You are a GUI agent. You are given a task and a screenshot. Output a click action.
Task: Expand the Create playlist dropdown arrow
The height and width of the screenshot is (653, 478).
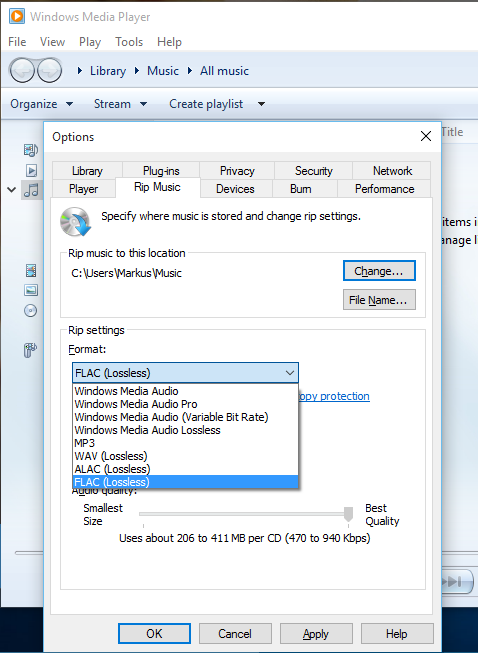261,104
